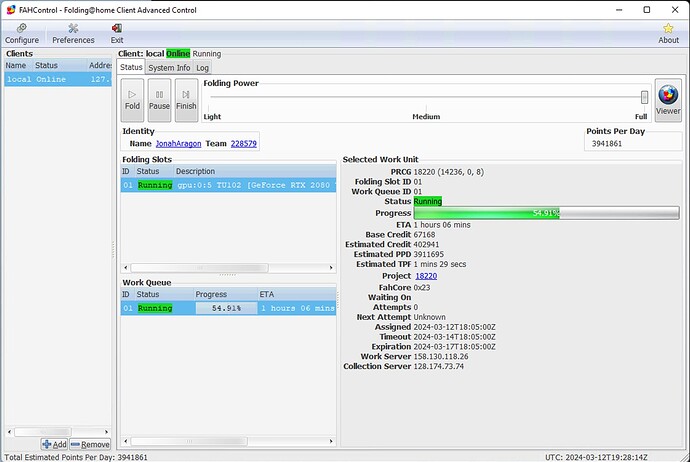Click the FAHControl app icon in title bar

[x=11, y=10]
